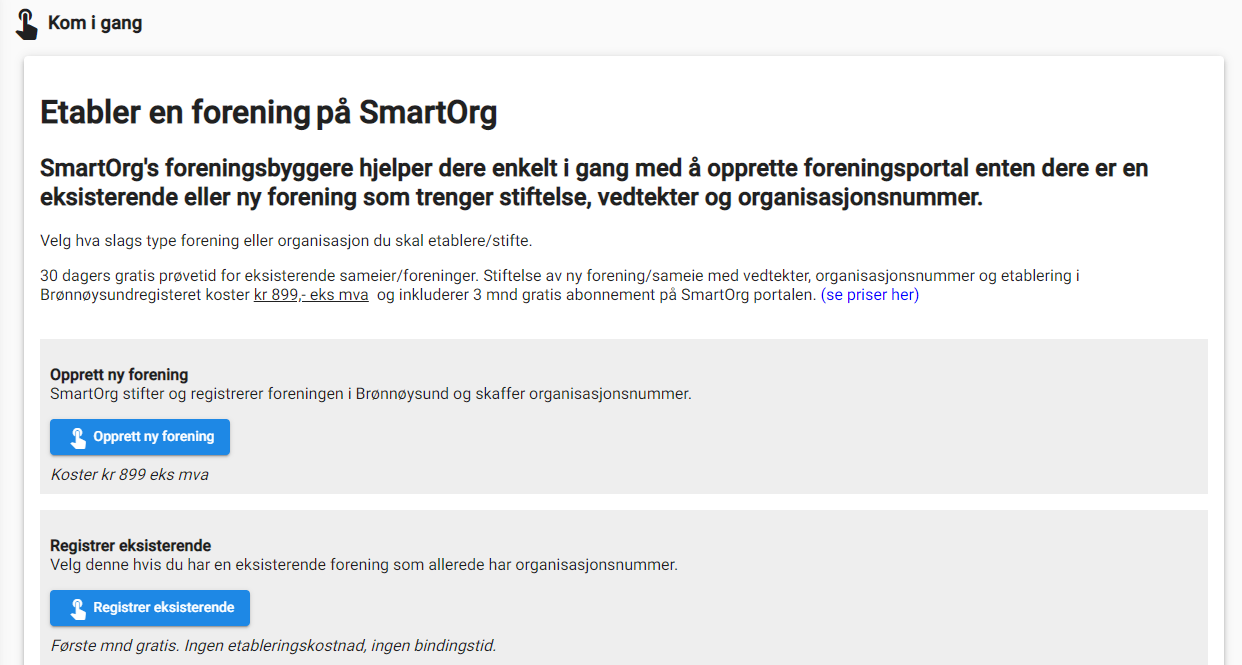
Task: Click the hand pointer icon beside Kom i gang
Action: [x=27, y=24]
